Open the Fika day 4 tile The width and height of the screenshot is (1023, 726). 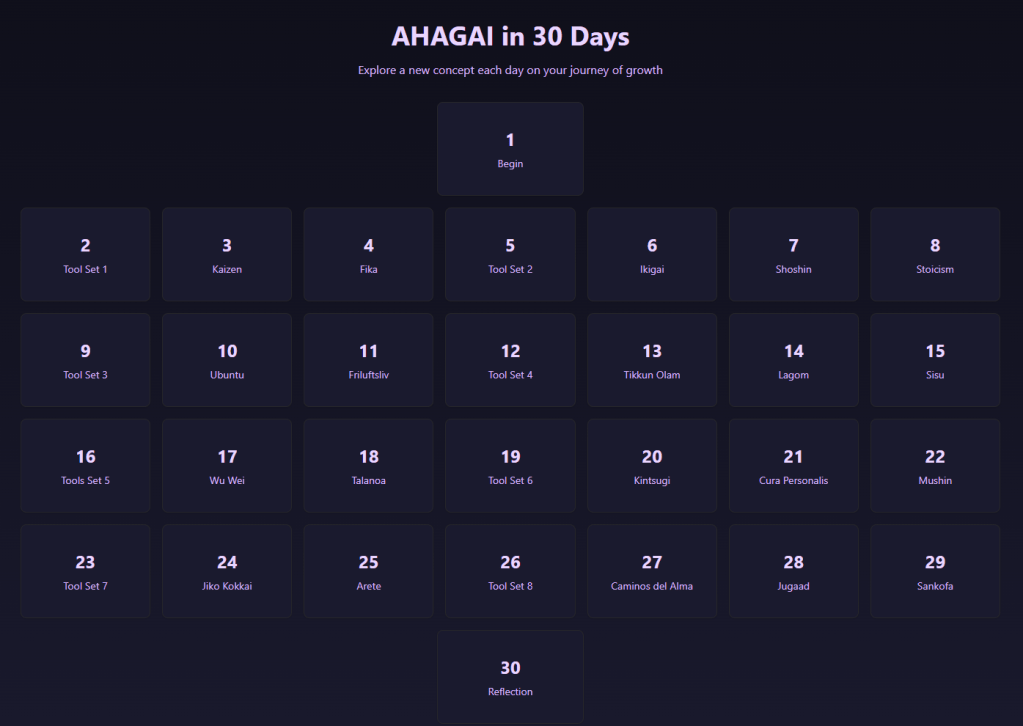point(368,255)
